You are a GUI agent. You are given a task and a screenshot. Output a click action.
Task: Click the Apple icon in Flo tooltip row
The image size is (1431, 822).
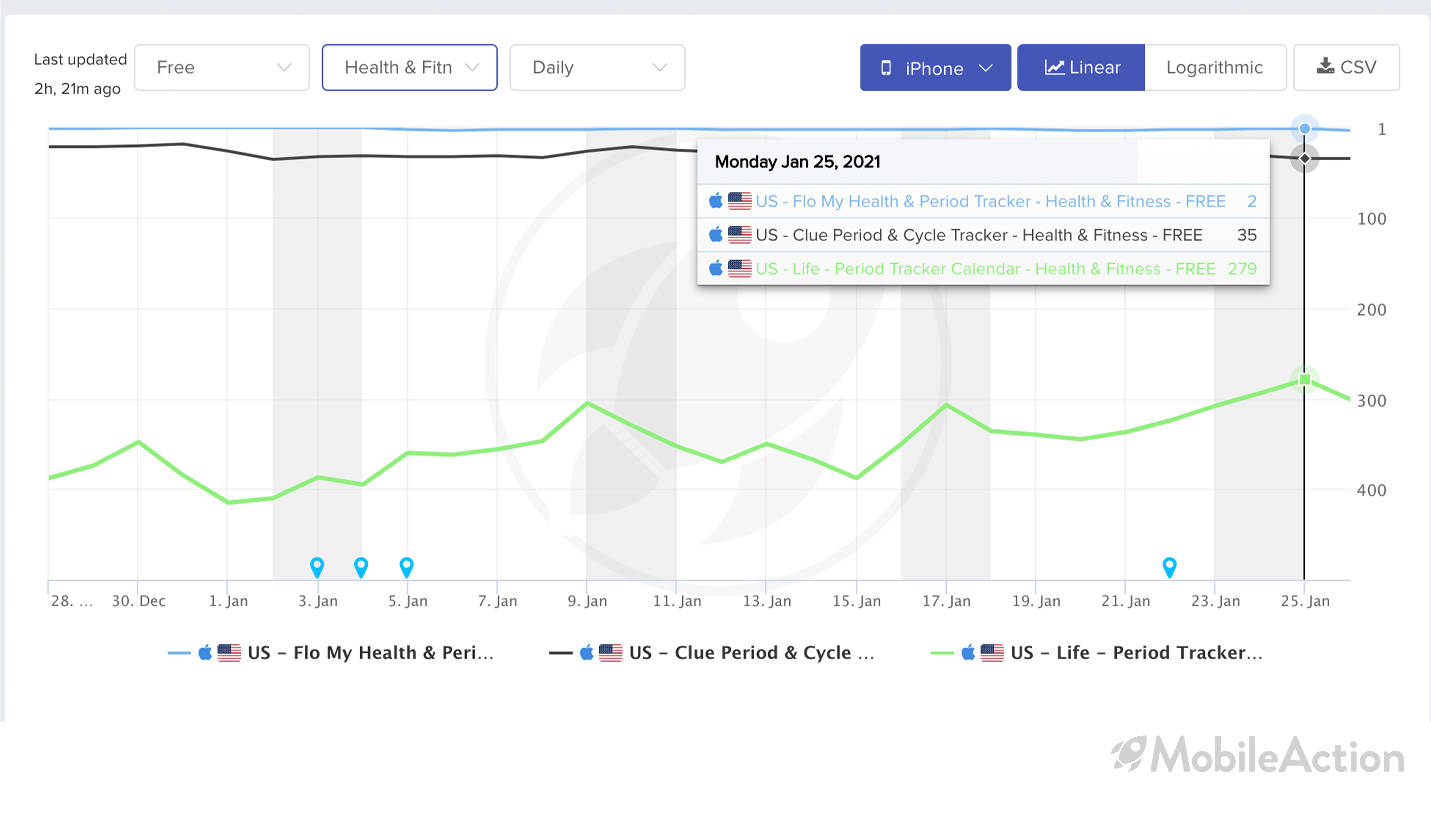(x=715, y=201)
